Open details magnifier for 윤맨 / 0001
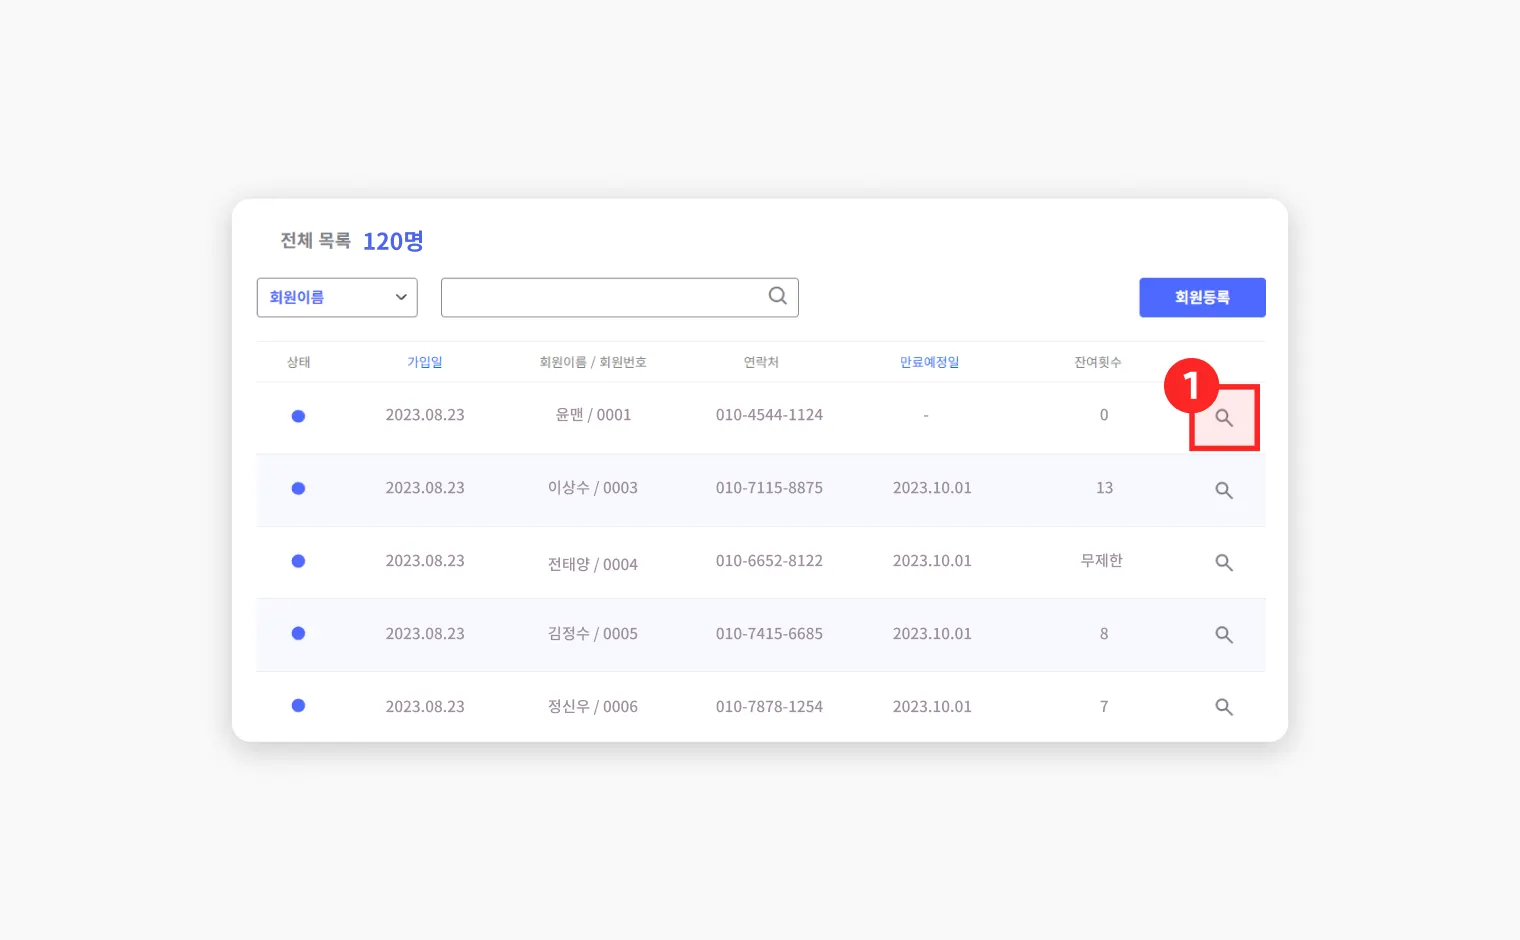Screen dimensions: 1520x940 (x=1224, y=418)
